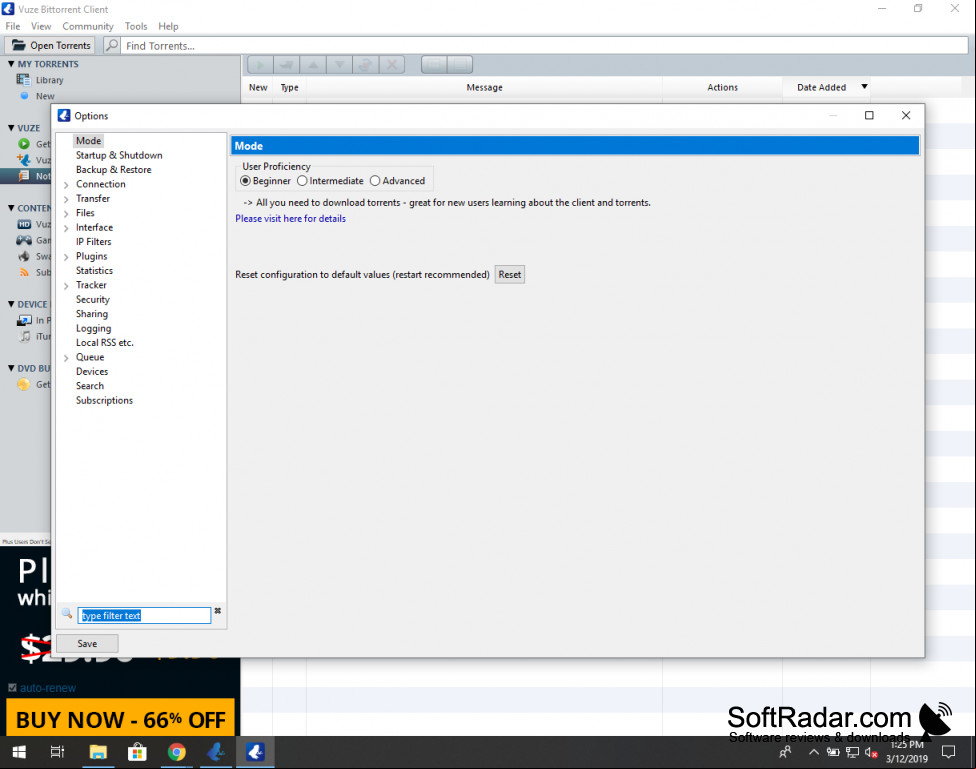Show hidden system tray icons
Screen dimensions: 976x769
click(814, 752)
